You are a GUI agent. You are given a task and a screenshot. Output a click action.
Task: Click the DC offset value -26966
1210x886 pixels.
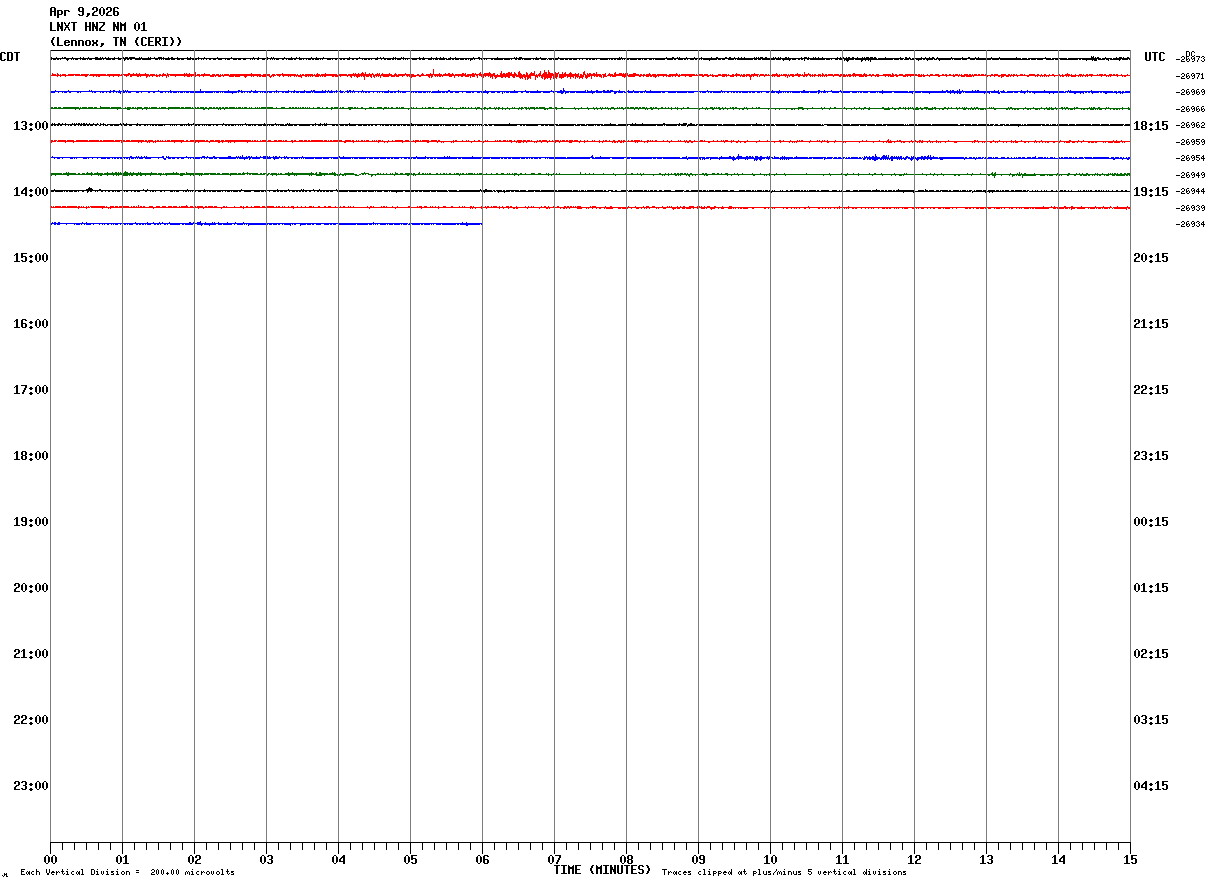[1190, 109]
